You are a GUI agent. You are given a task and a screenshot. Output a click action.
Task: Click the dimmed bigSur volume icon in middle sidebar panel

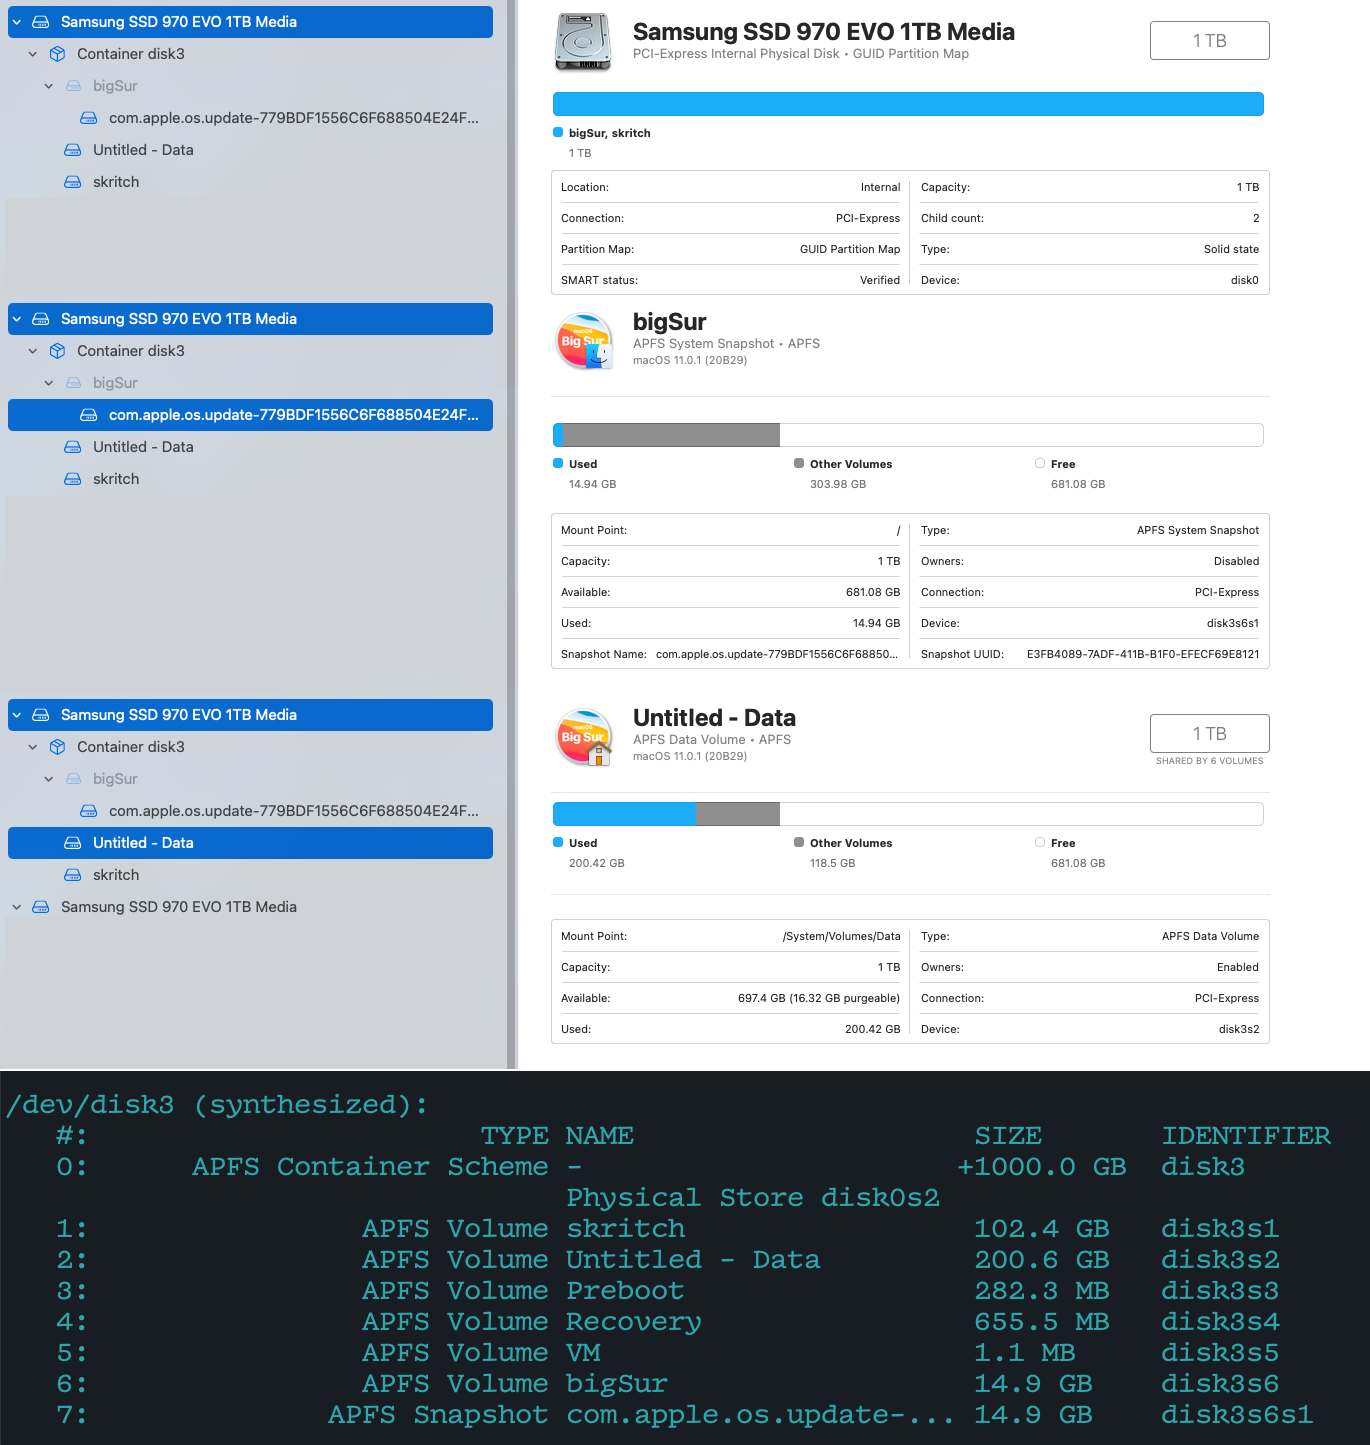(73, 383)
